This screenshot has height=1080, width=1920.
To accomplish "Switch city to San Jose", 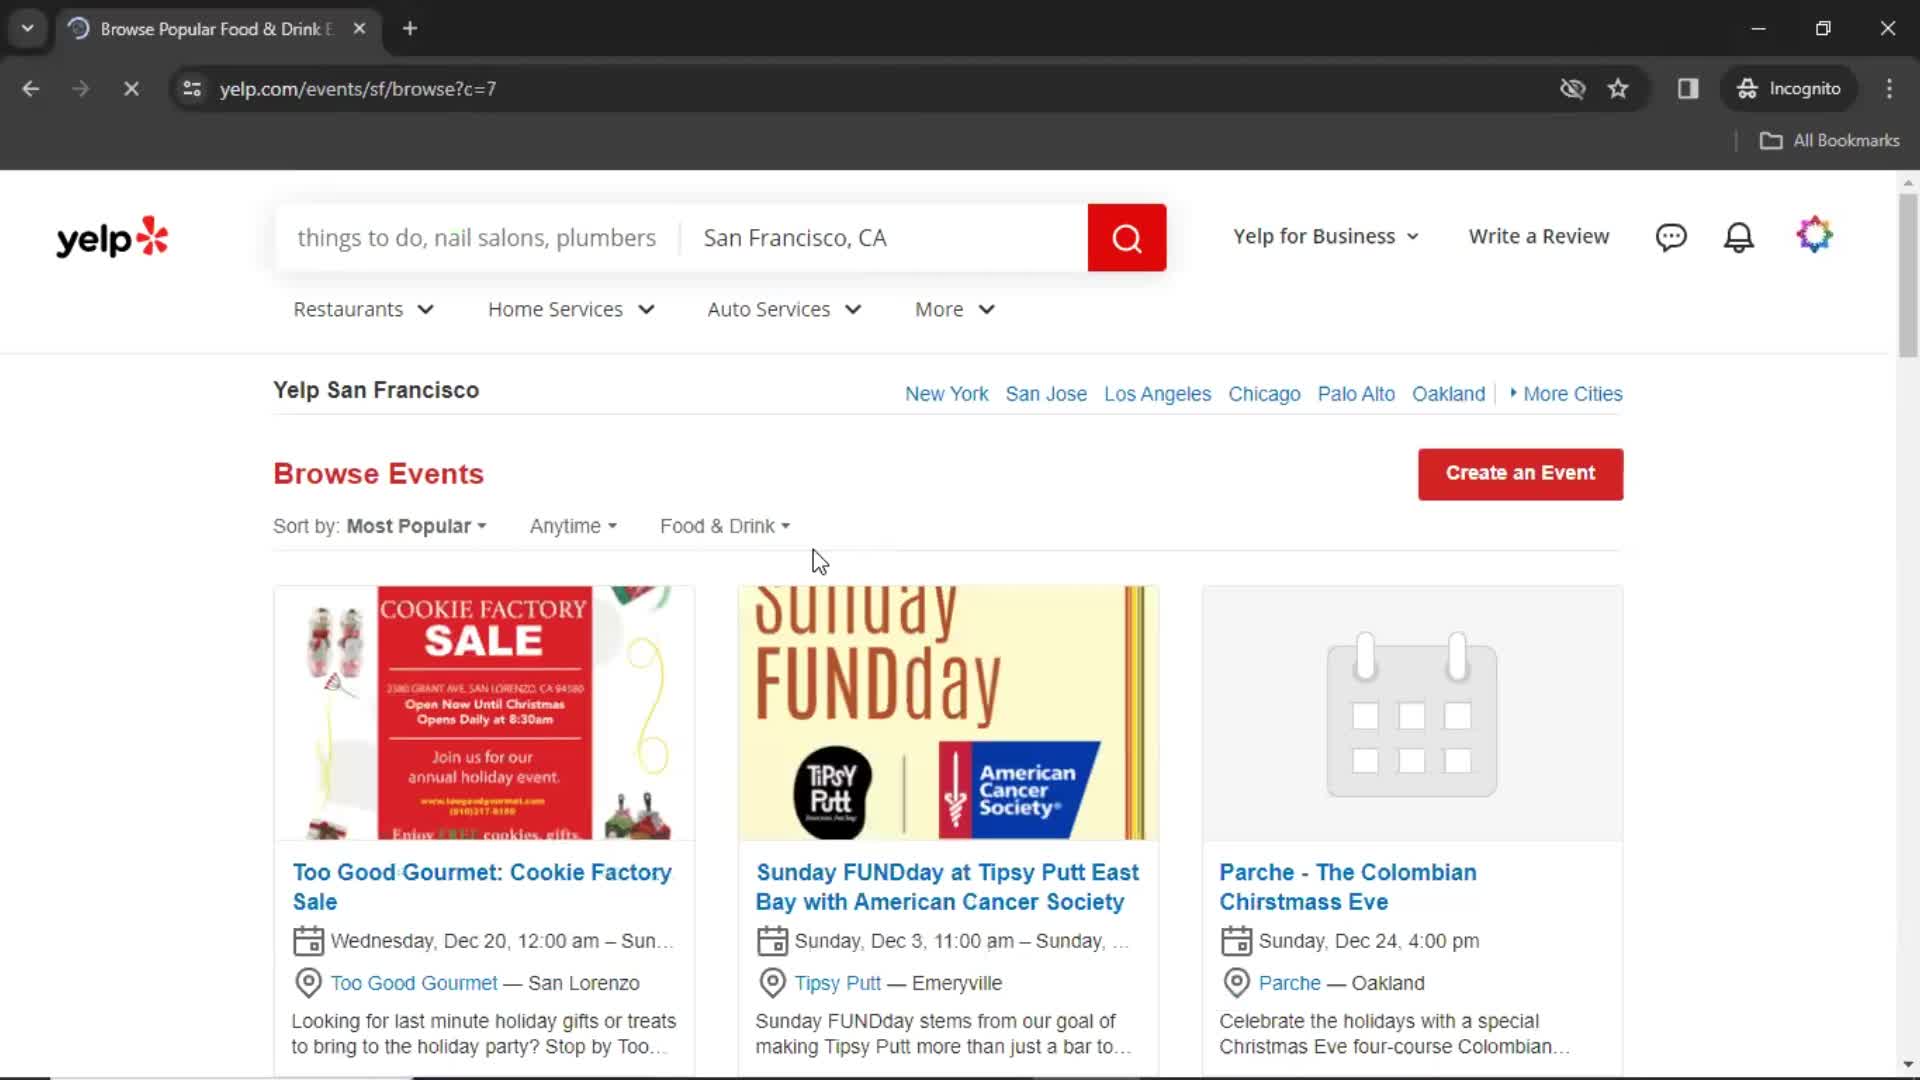I will (1046, 394).
